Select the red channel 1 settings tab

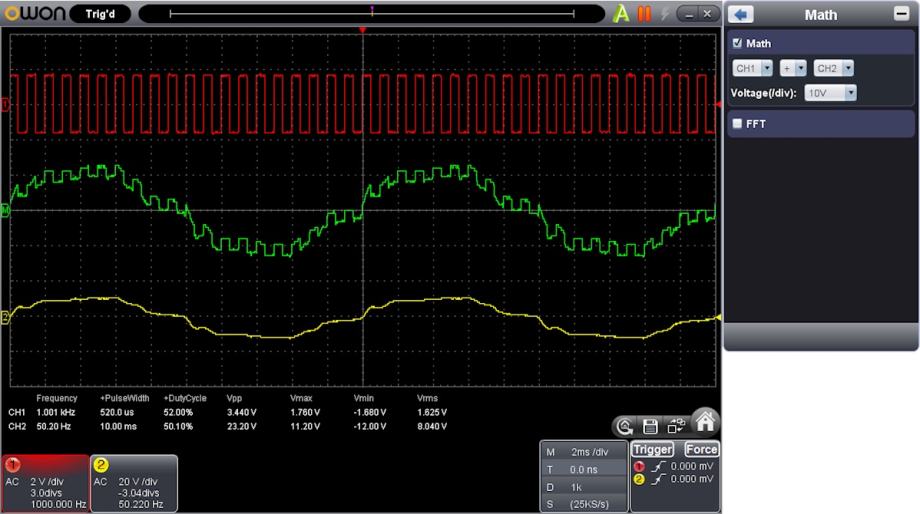[x=45, y=484]
